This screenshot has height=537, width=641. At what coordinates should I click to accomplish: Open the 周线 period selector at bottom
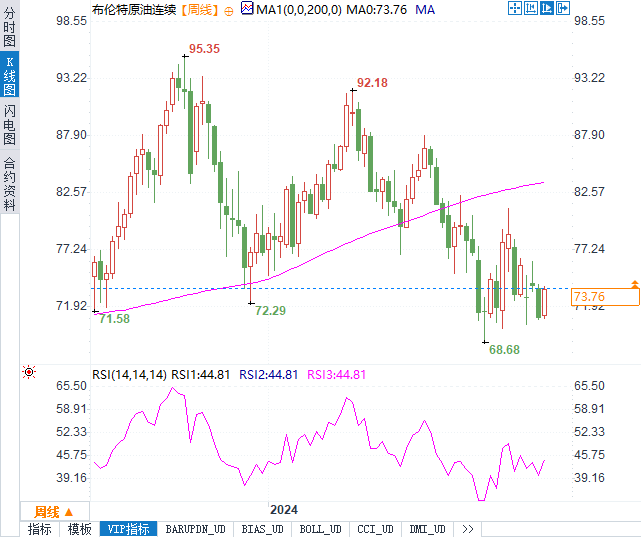click(54, 512)
